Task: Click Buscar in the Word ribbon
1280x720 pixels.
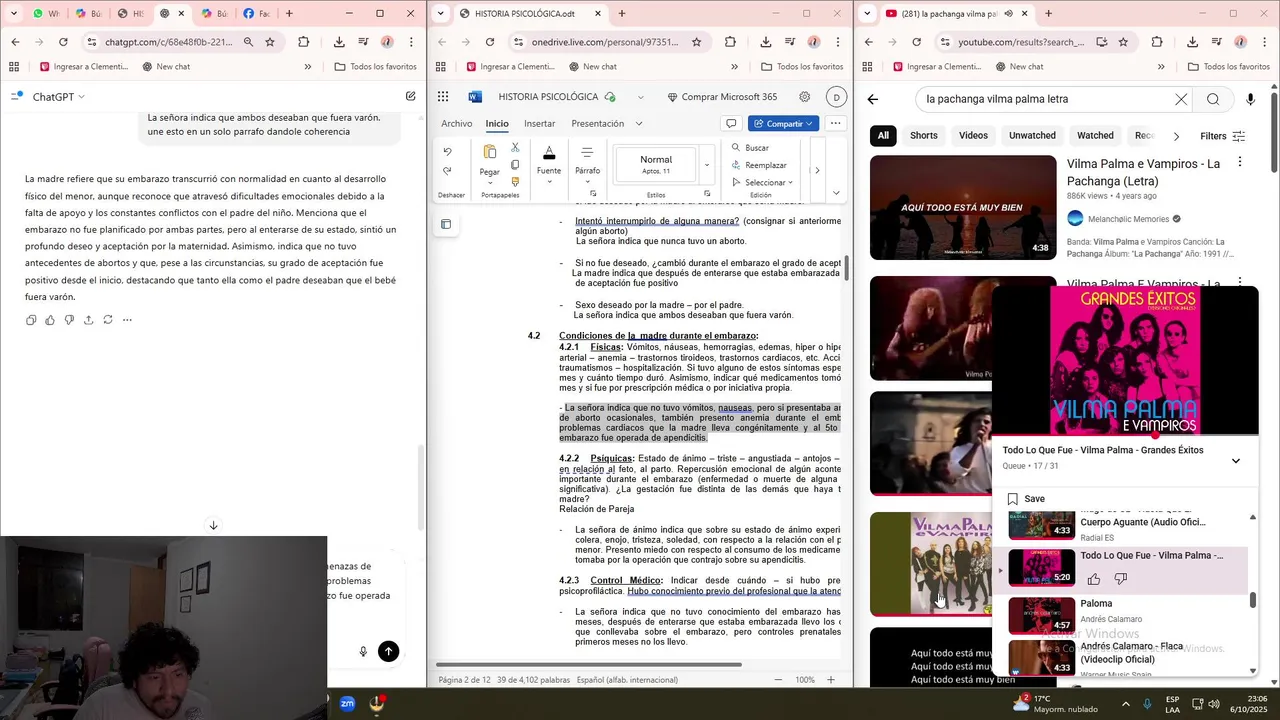Action: point(750,148)
